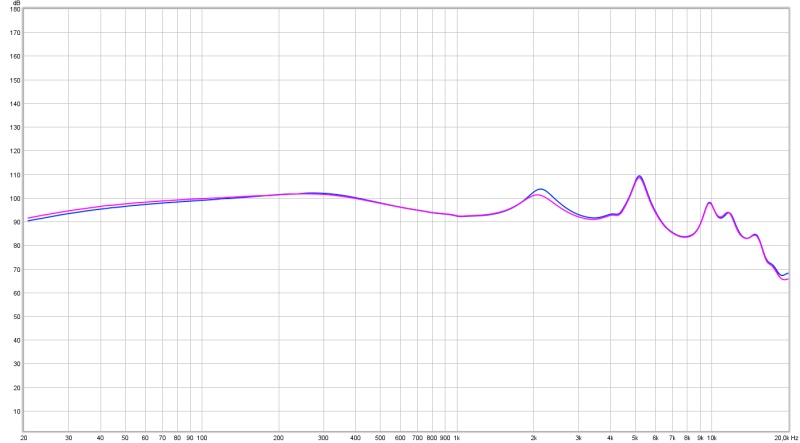800x443 pixels.
Task: Click the blue curve end at 20 kHz
Action: [x=788, y=273]
